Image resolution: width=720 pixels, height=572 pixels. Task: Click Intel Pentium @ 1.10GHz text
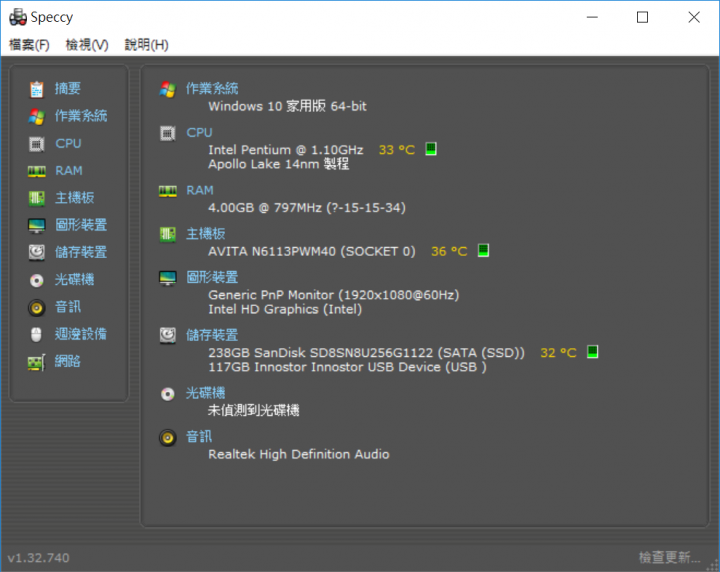286,150
